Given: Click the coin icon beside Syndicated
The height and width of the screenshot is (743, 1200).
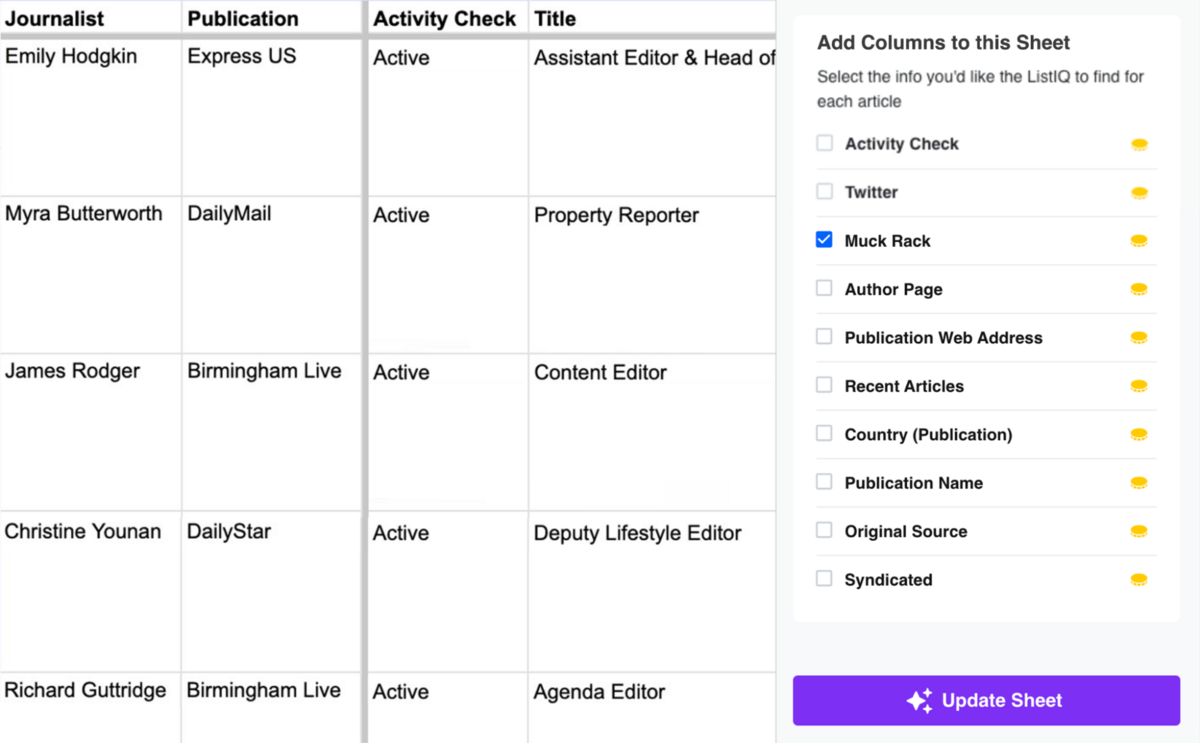Looking at the screenshot, I should click(1138, 579).
